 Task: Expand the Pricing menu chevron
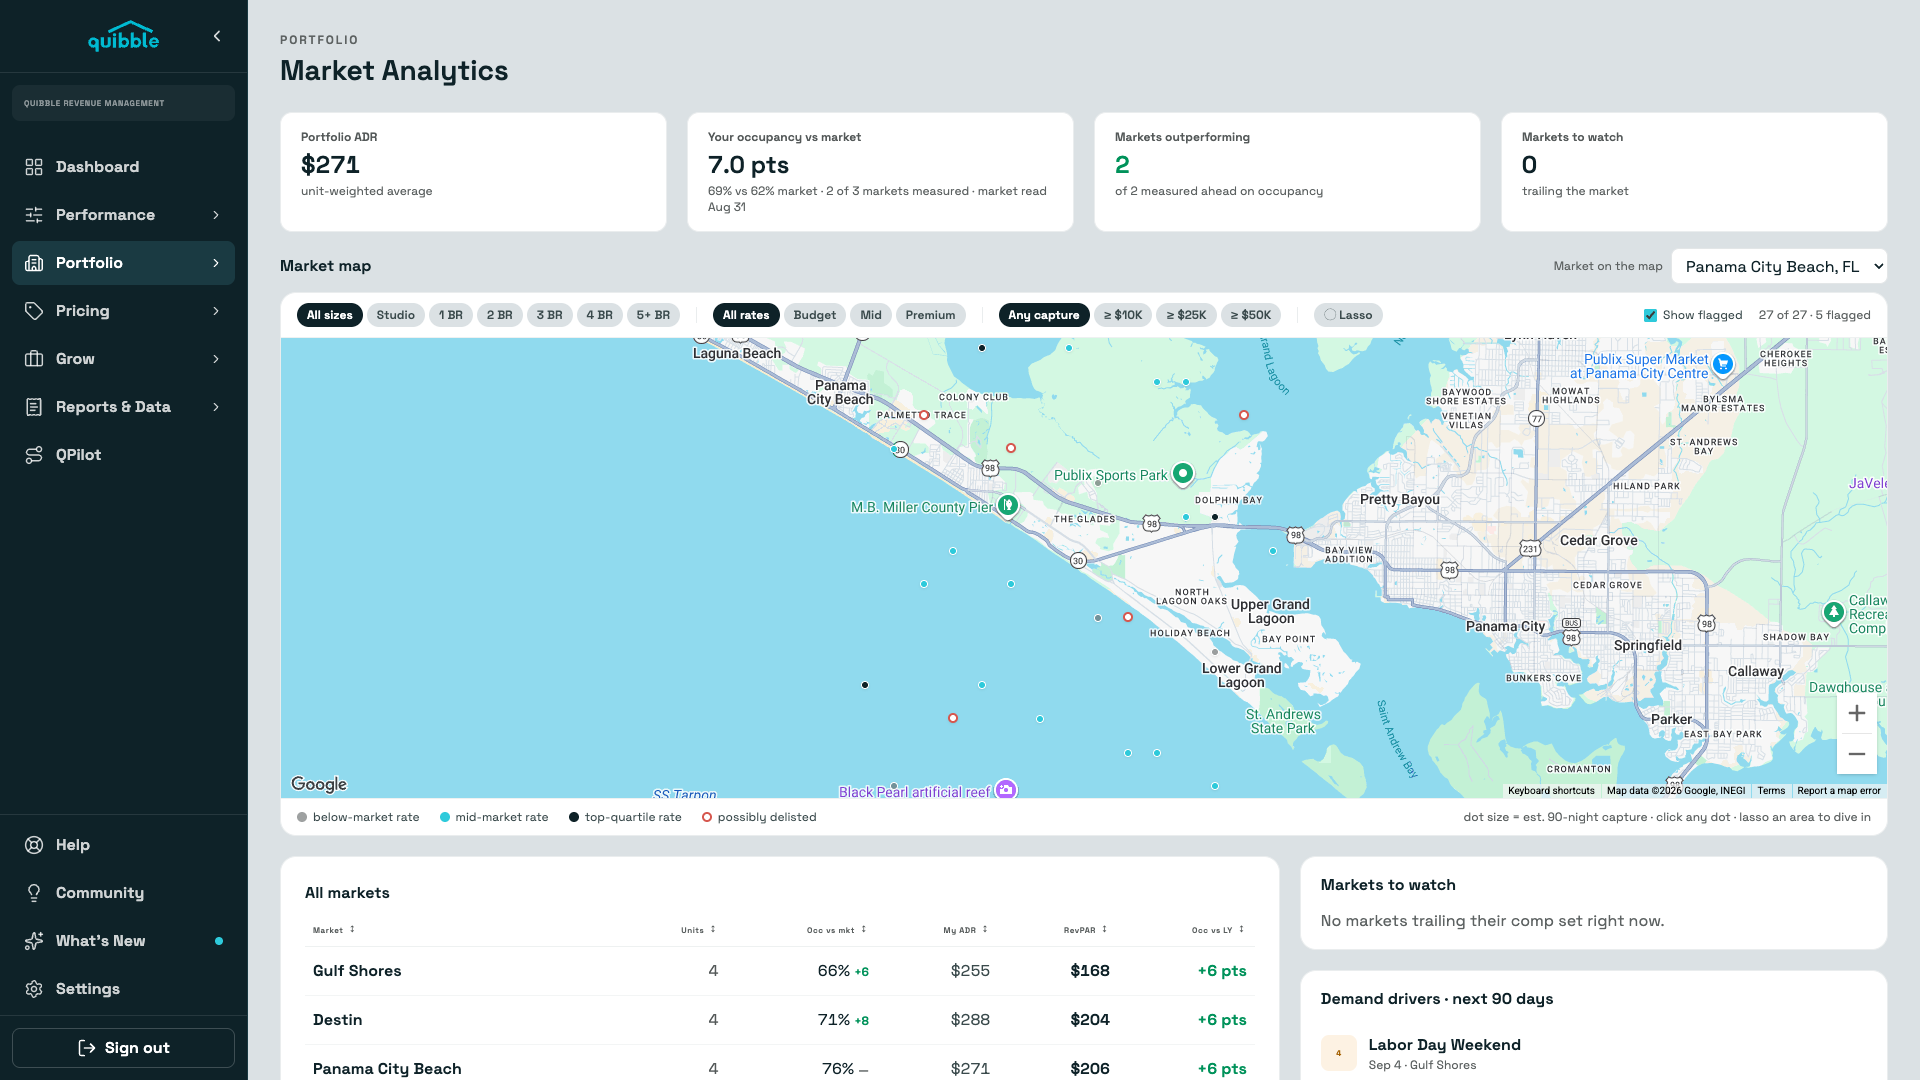(x=216, y=311)
